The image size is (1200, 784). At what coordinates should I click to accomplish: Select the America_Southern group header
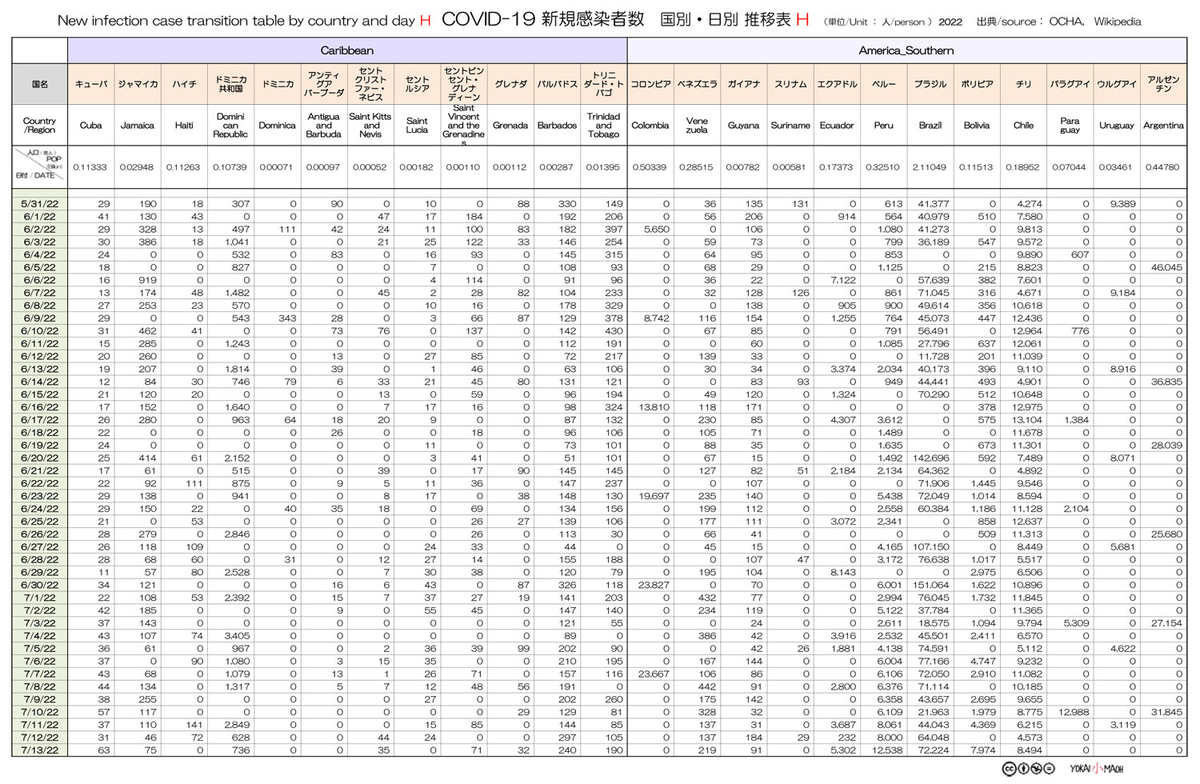click(908, 49)
